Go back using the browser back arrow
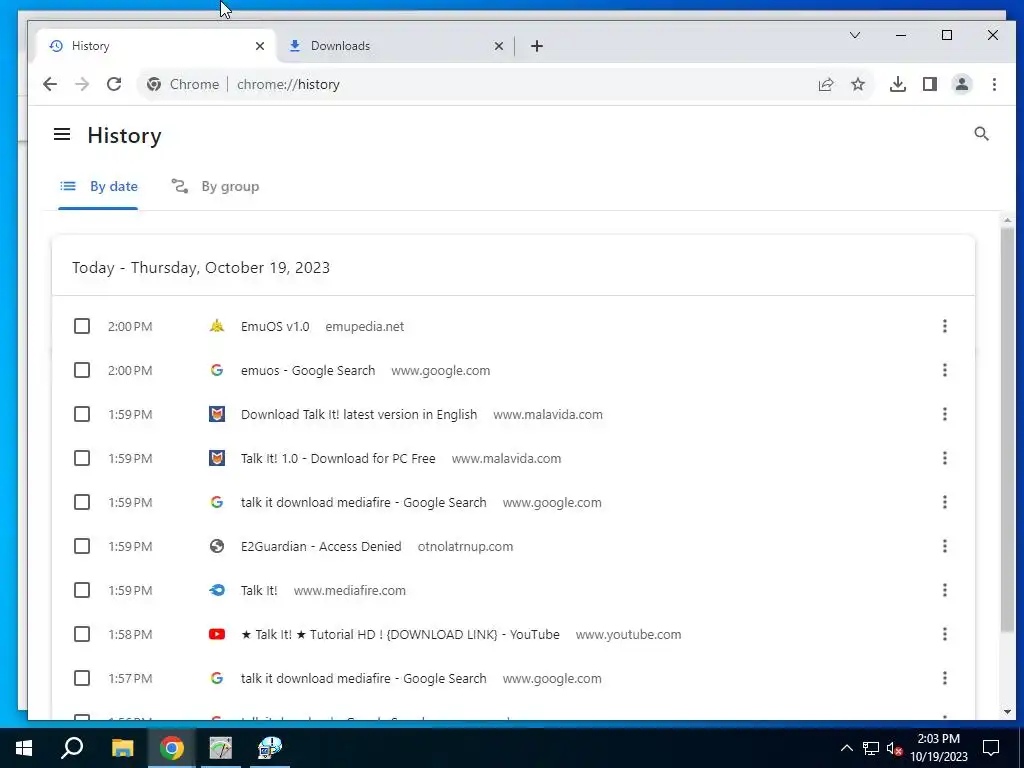 pyautogui.click(x=50, y=84)
